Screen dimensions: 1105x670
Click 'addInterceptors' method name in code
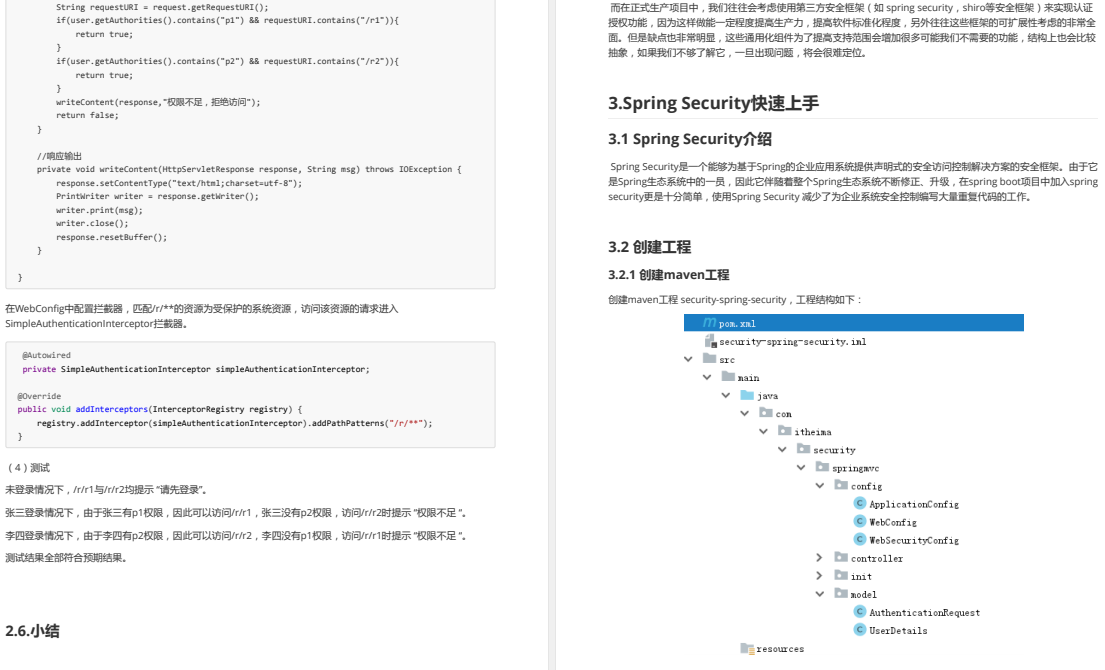click(111, 409)
